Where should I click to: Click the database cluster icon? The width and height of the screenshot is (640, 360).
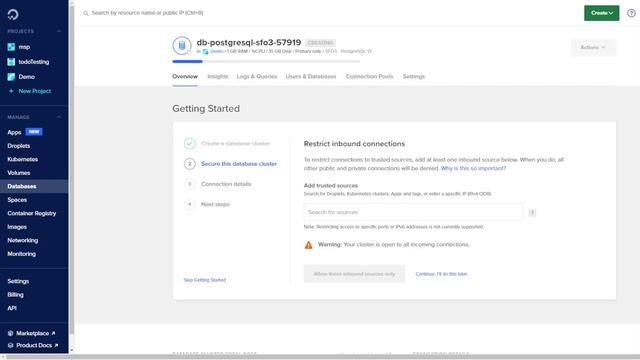pos(182,46)
